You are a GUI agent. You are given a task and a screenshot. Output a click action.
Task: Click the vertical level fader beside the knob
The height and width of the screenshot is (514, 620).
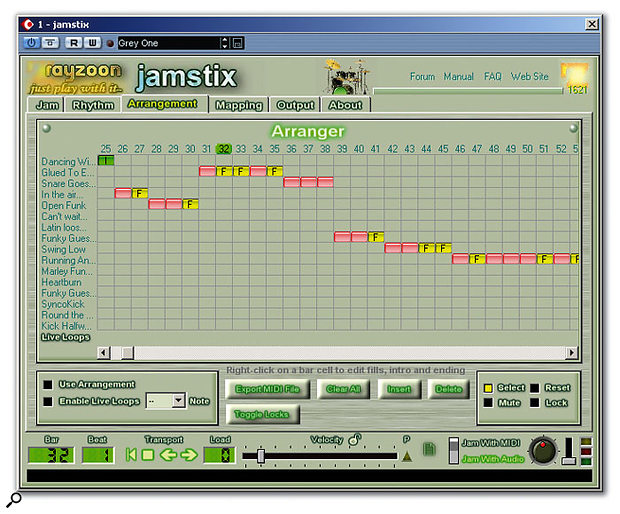pyautogui.click(x=569, y=451)
